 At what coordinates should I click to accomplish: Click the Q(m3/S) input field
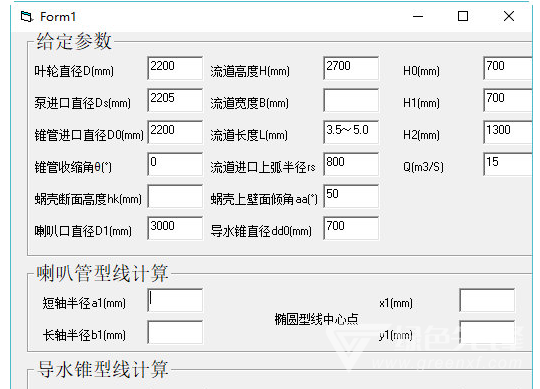(508, 164)
